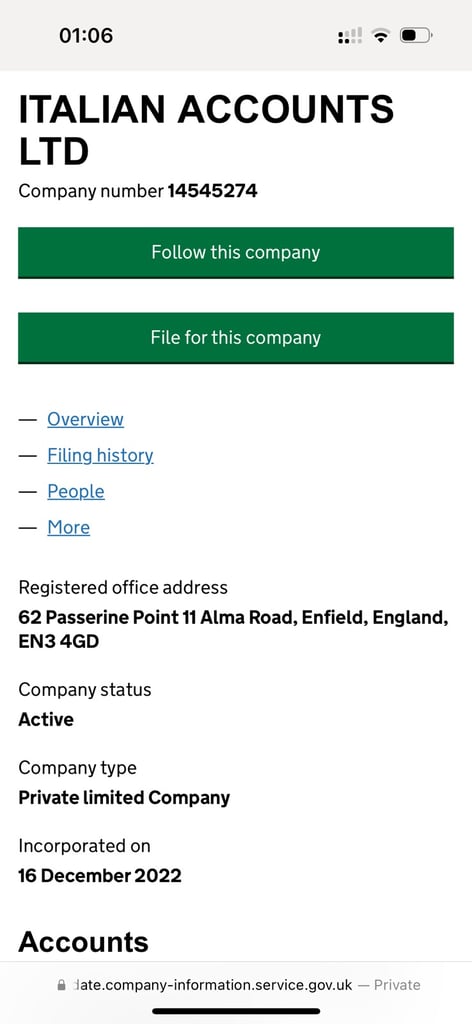The height and width of the screenshot is (1024, 472).
Task: Tap the Follow this company button
Action: tap(236, 253)
